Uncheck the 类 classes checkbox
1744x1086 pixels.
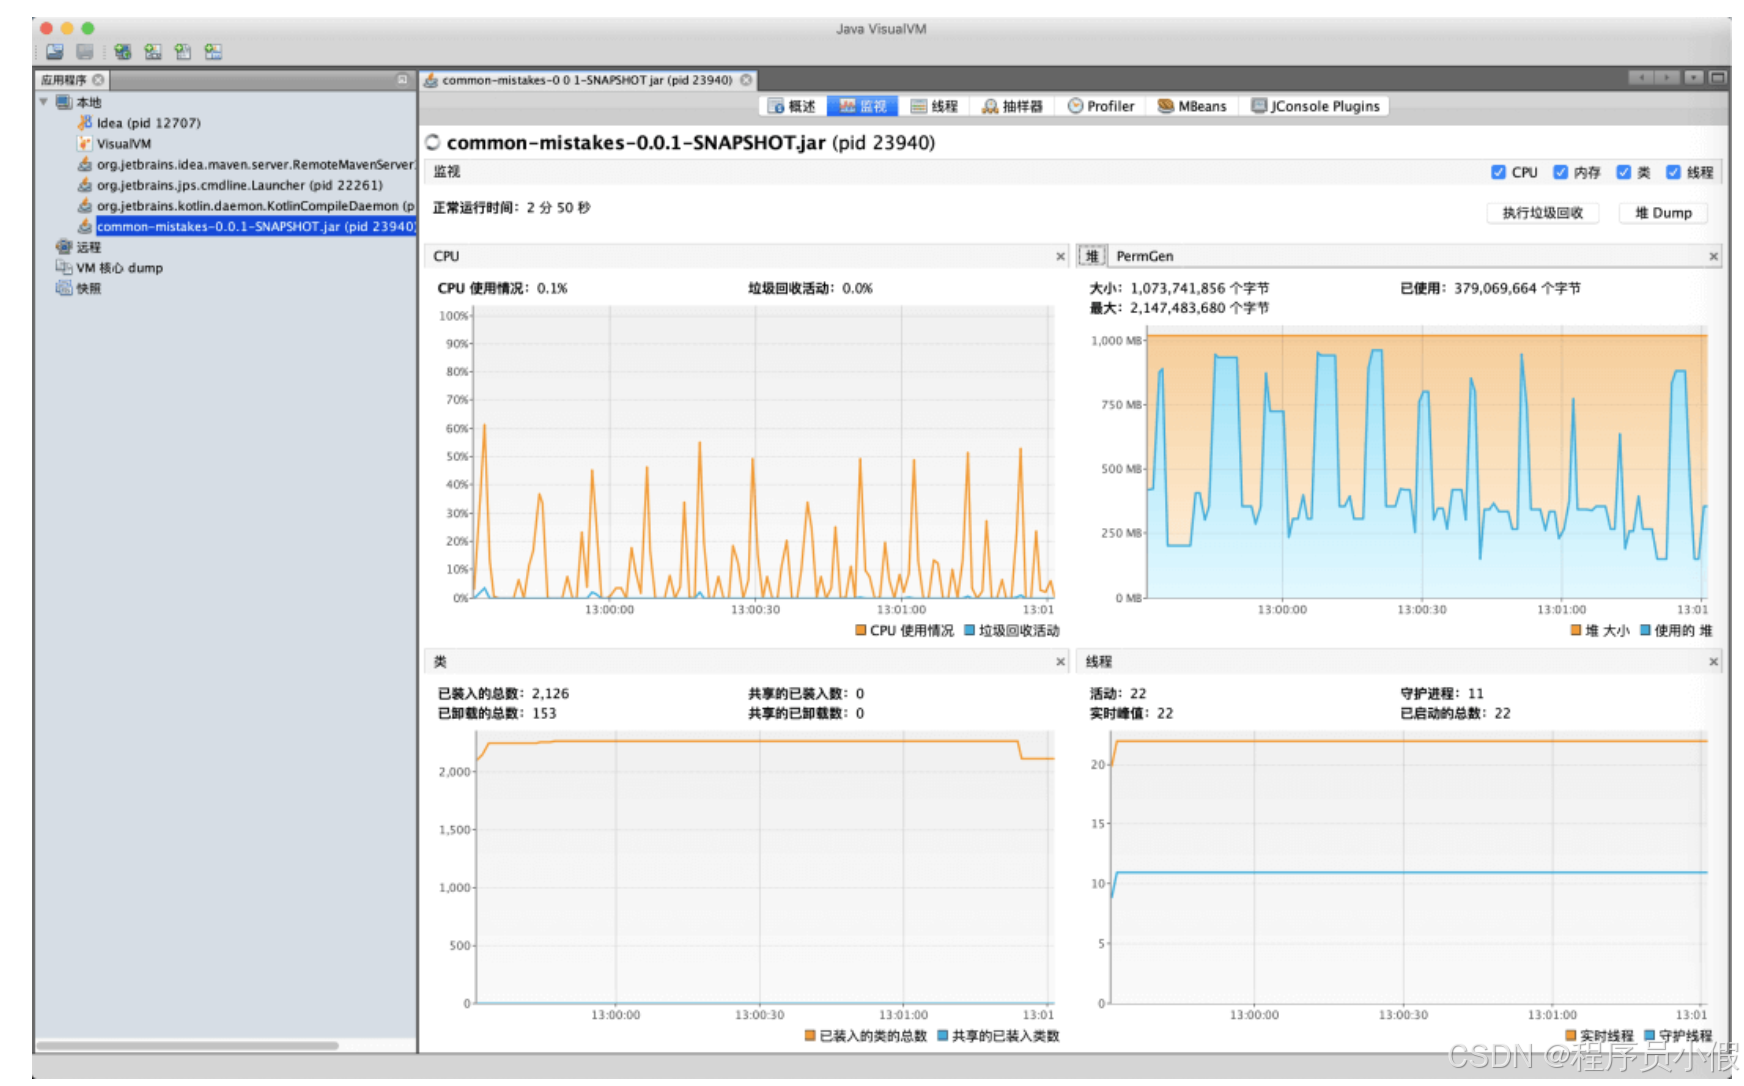click(1623, 172)
